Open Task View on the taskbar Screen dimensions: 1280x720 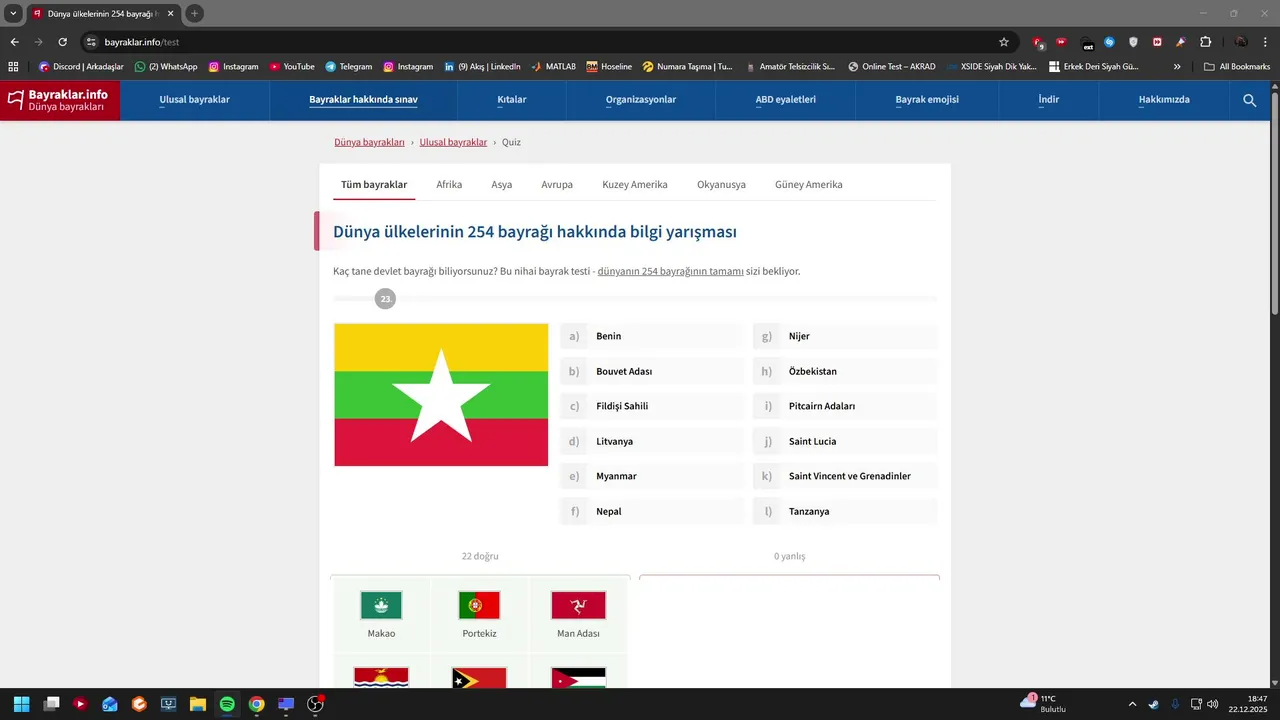[51, 704]
